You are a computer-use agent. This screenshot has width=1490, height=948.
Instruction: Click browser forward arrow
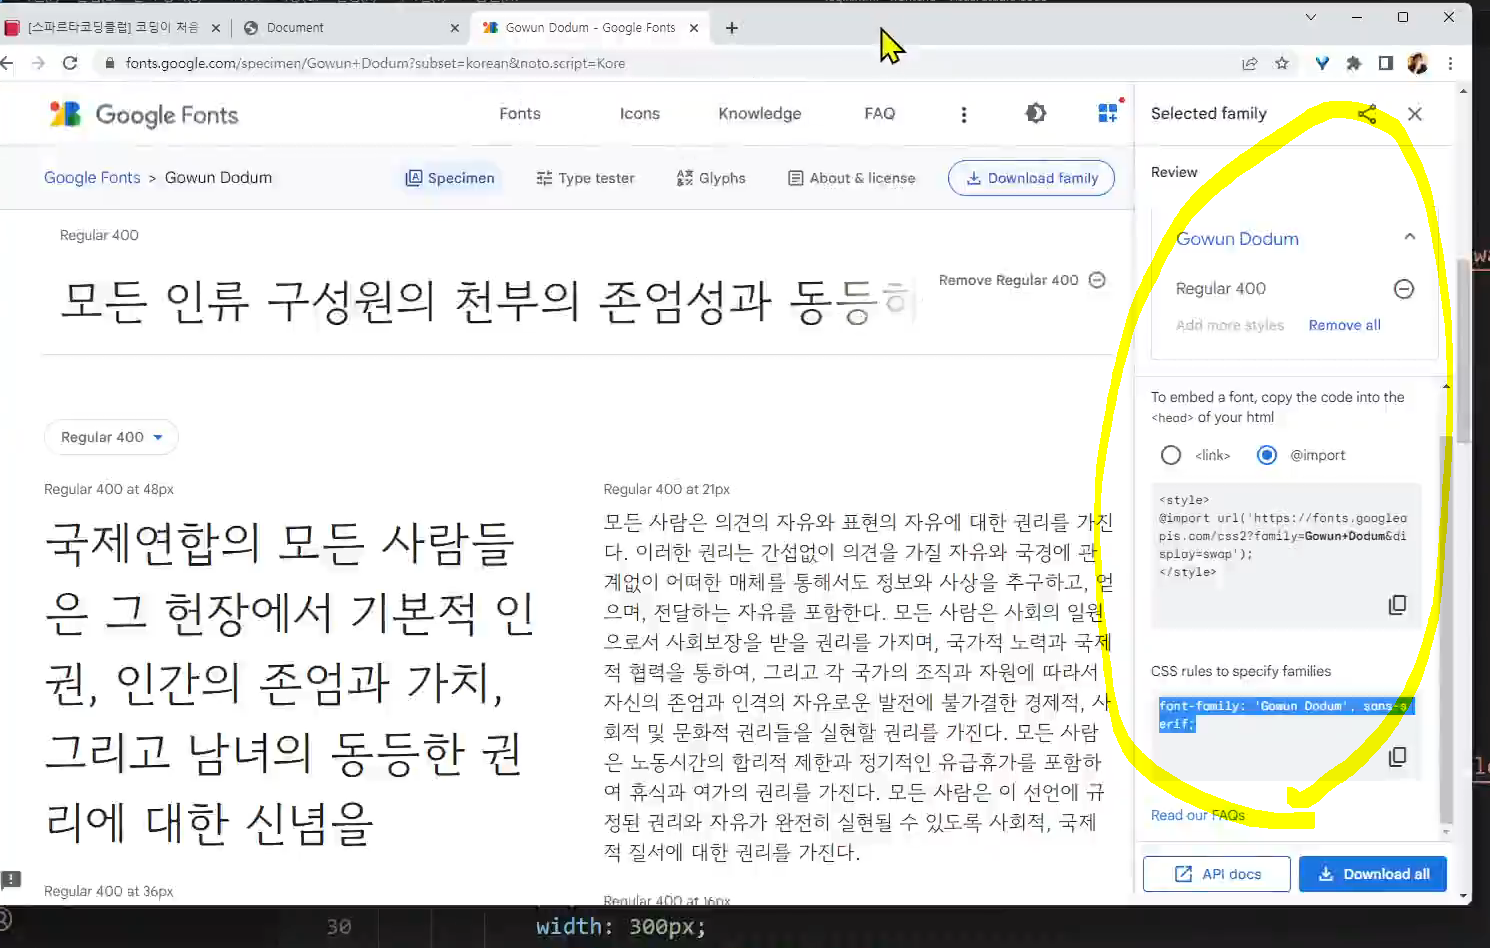click(x=38, y=63)
